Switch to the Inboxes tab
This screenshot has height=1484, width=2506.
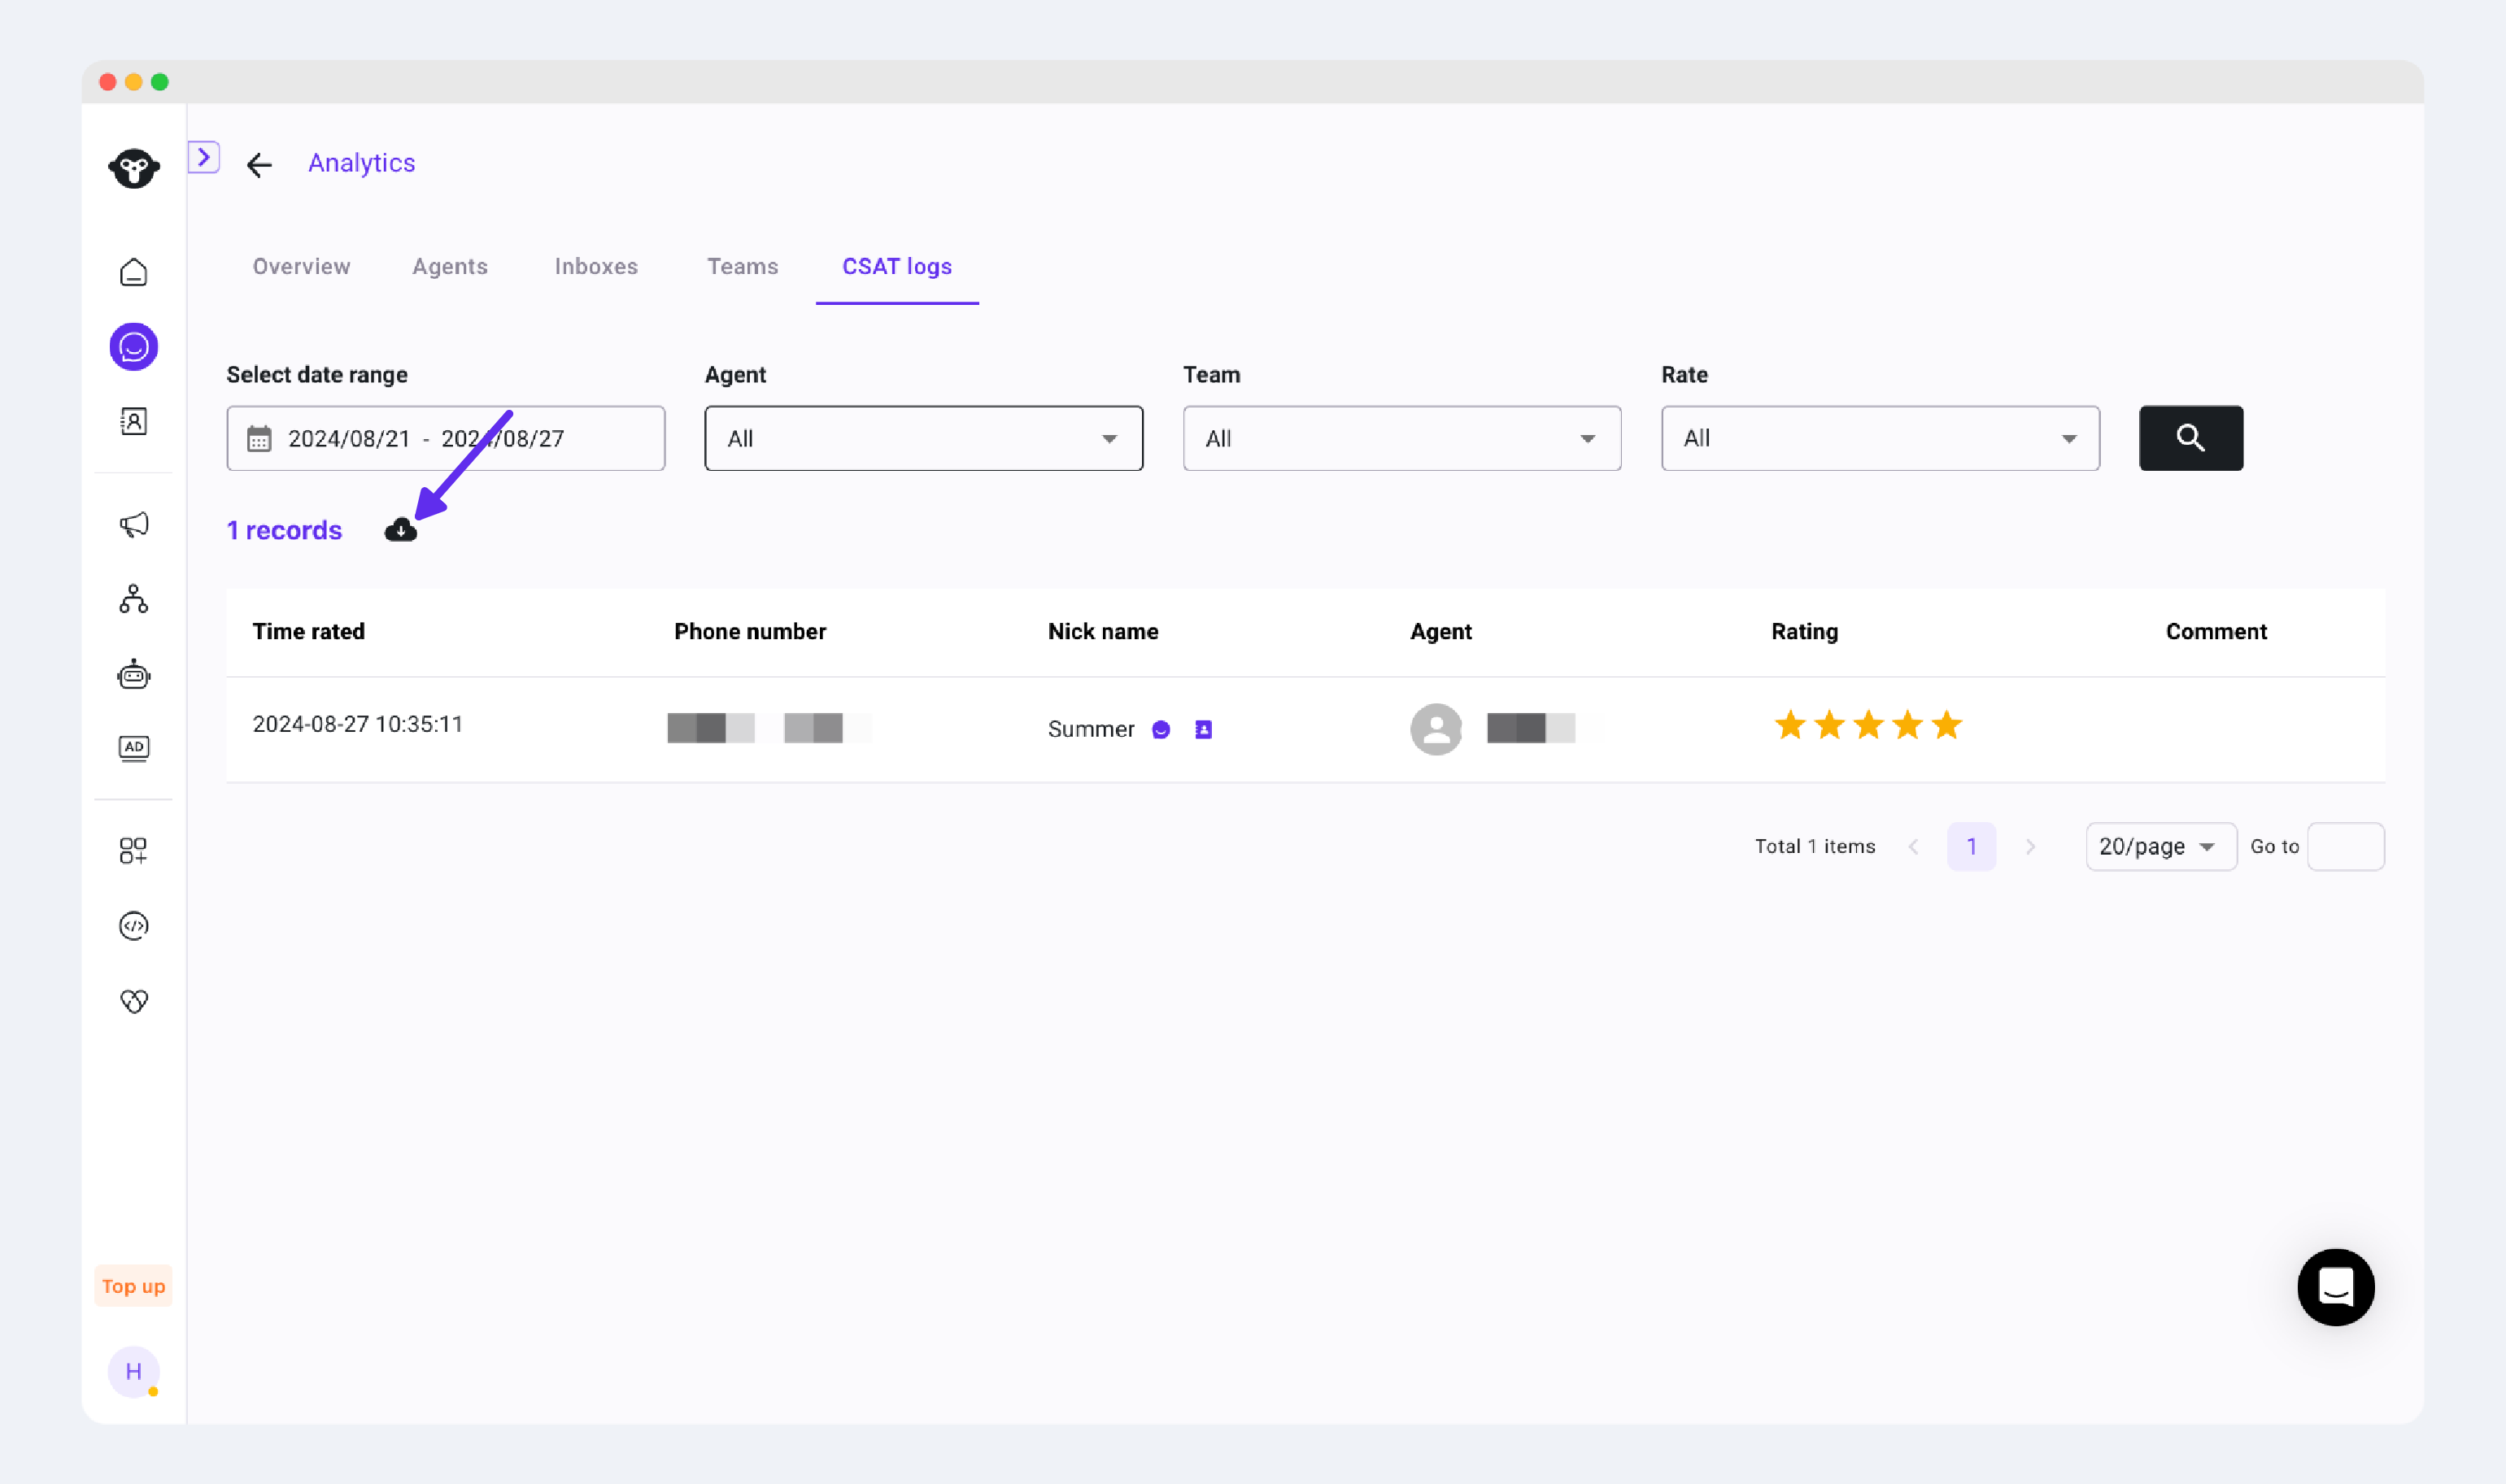[596, 267]
